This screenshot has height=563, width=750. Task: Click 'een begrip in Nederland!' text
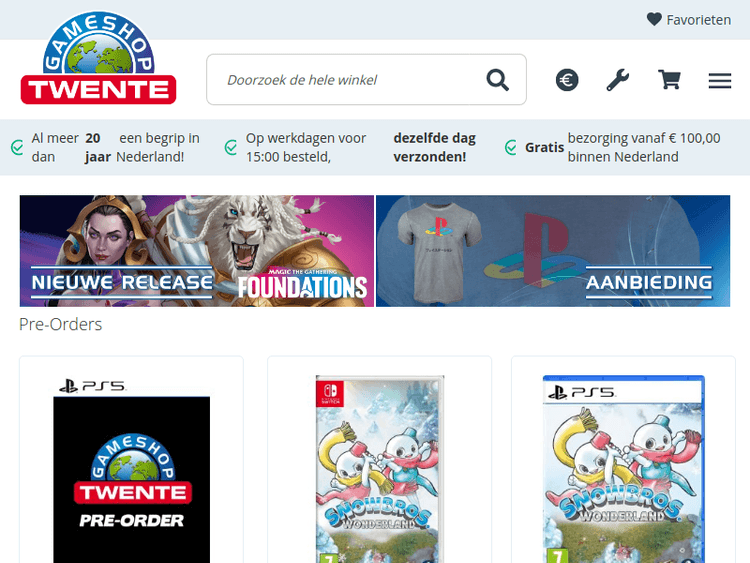[158, 147]
